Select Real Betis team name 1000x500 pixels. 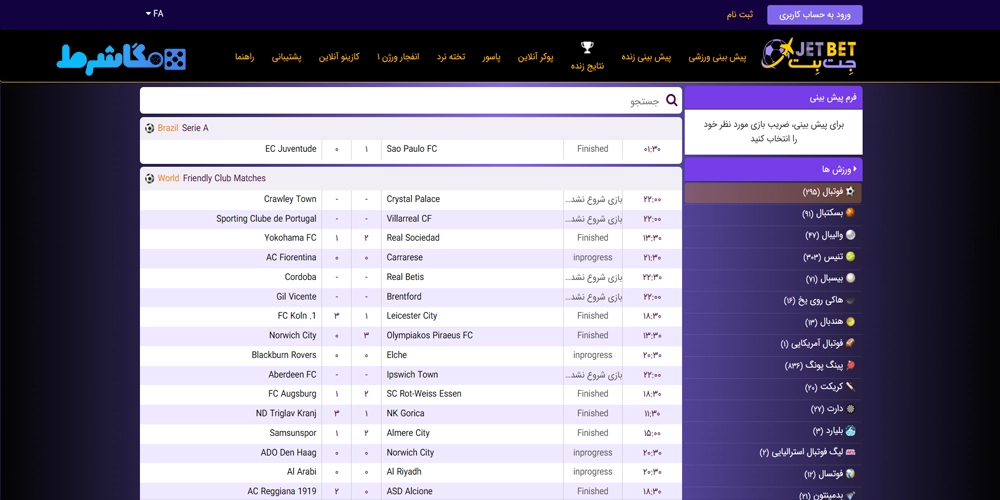pyautogui.click(x=405, y=277)
